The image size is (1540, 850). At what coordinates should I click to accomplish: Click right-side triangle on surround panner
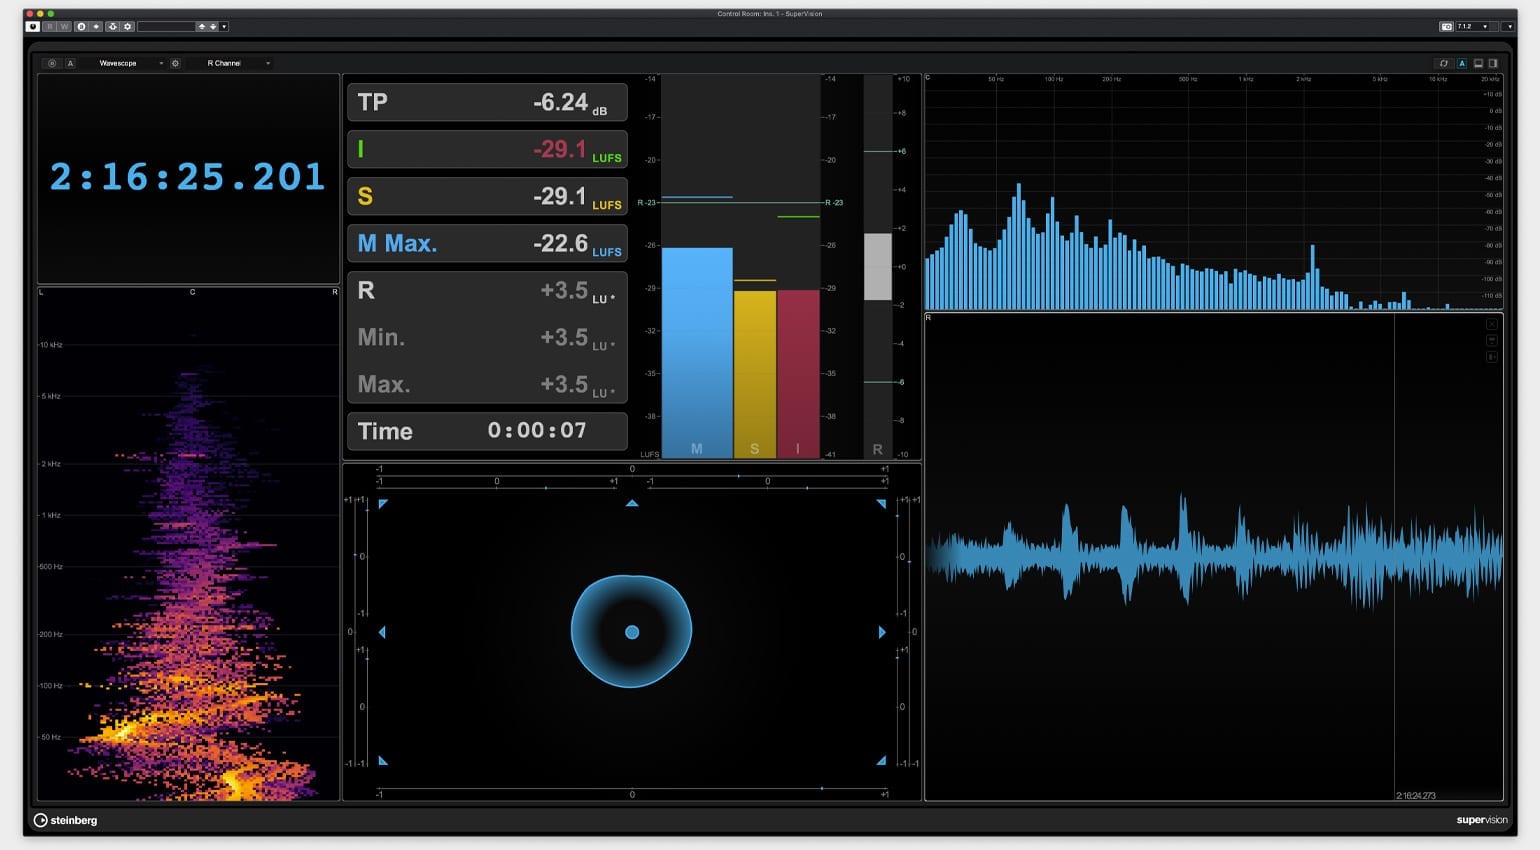[882, 632]
